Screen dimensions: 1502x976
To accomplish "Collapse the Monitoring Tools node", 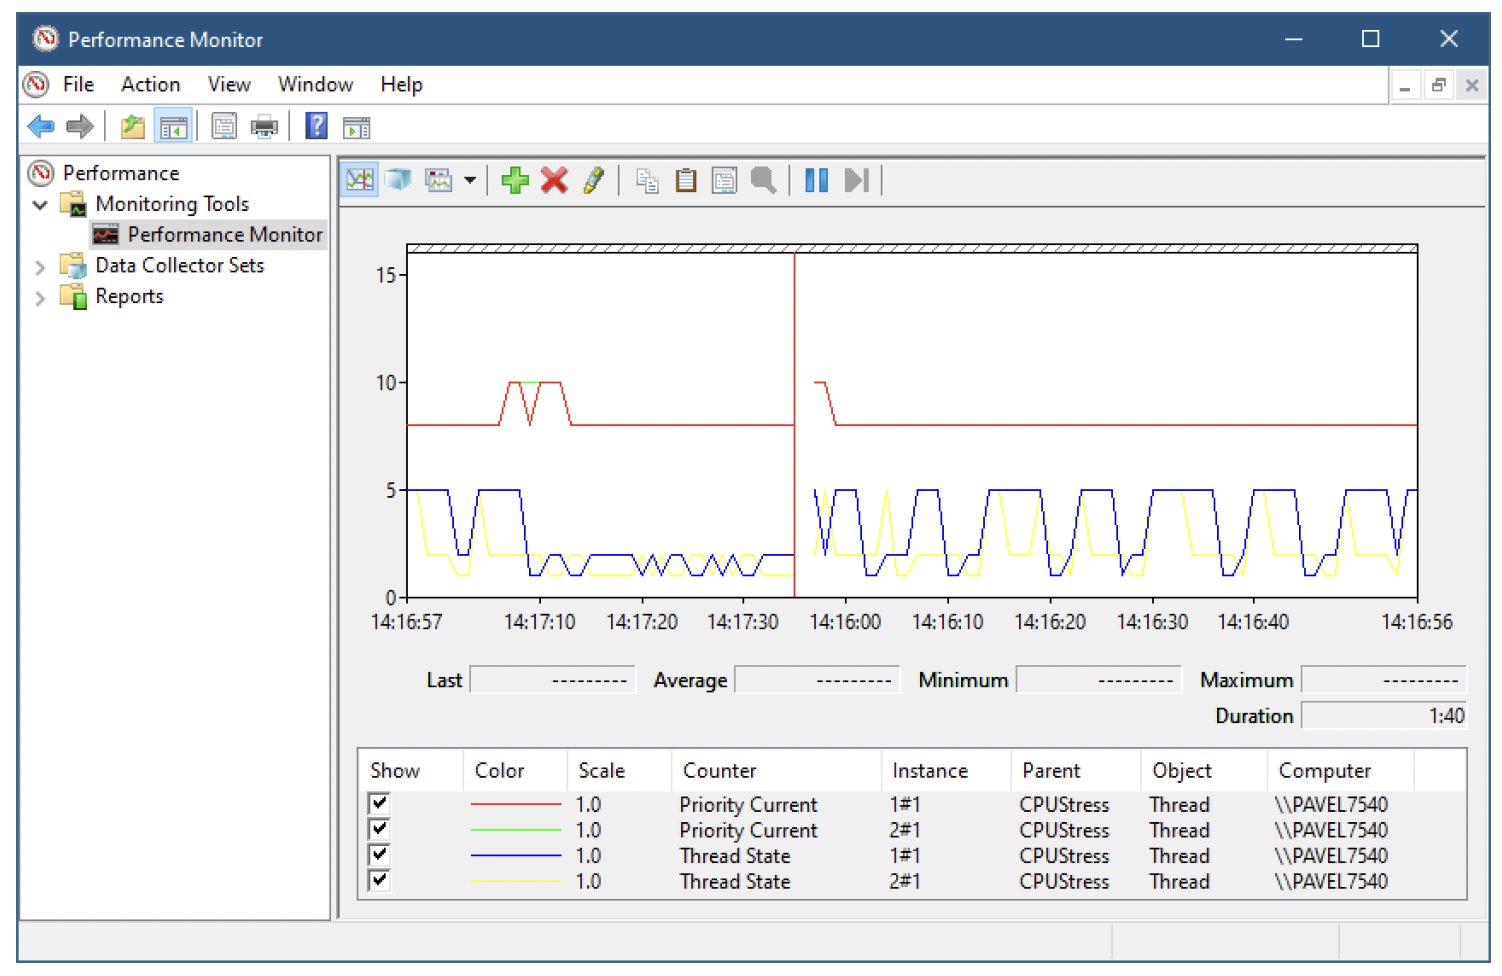I will (x=40, y=205).
